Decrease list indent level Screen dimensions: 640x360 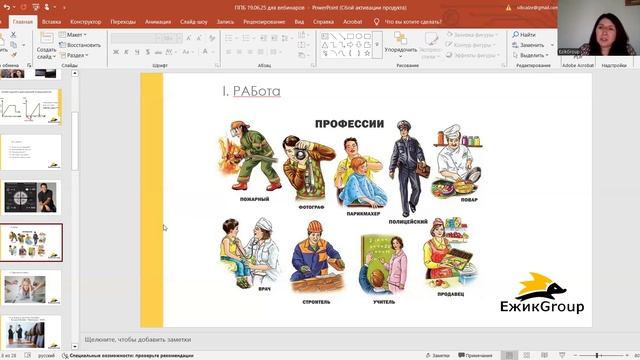click(x=263, y=38)
